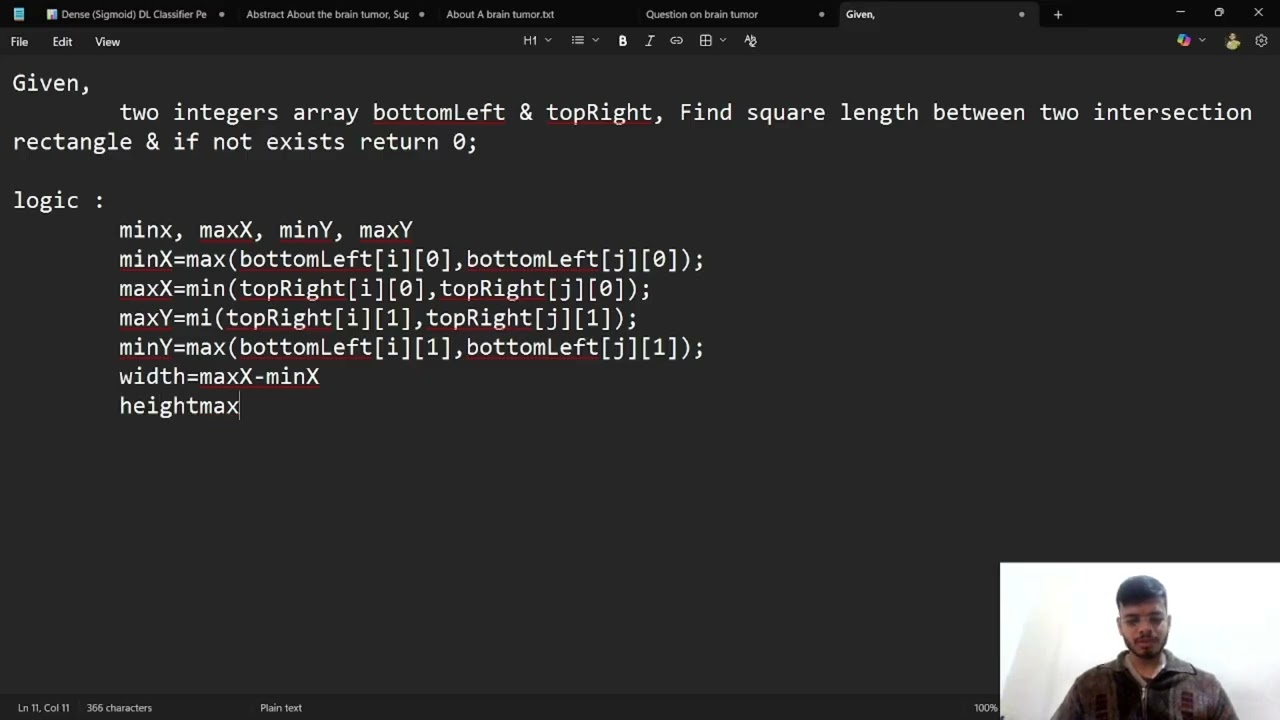The image size is (1280, 720).
Task: Insert a link with the link icon
Action: click(x=676, y=41)
